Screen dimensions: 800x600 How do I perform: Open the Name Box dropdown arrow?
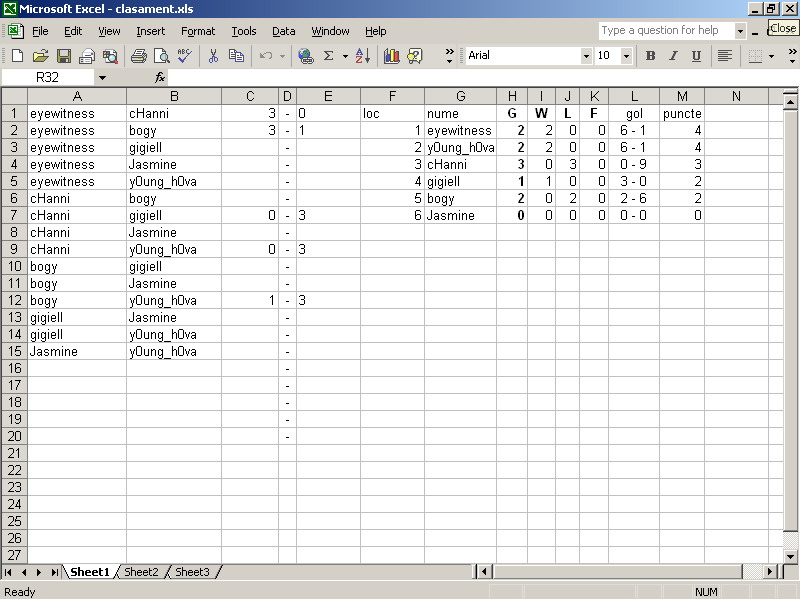point(102,77)
